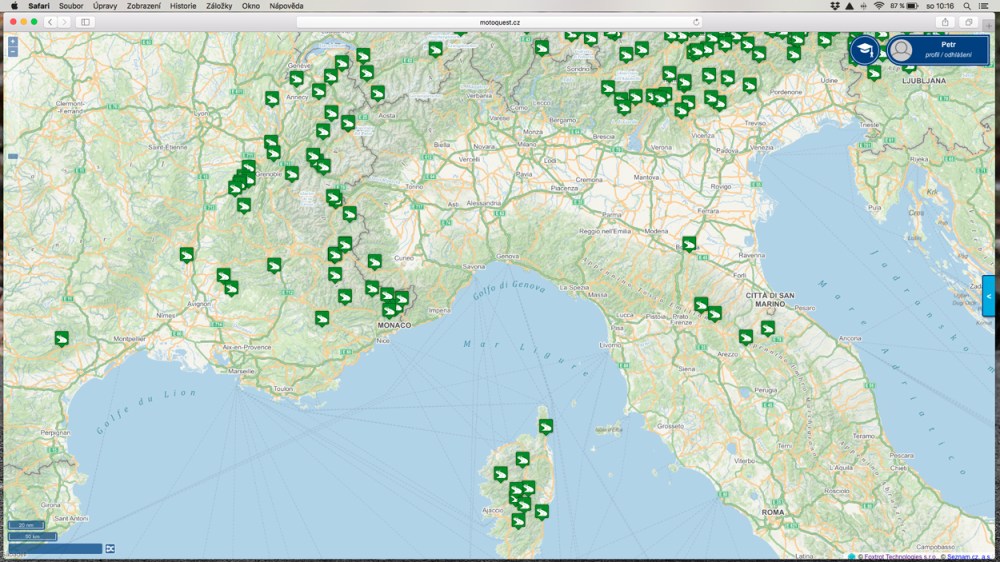
Task: Click the motoquest.cz address bar
Action: click(498, 21)
